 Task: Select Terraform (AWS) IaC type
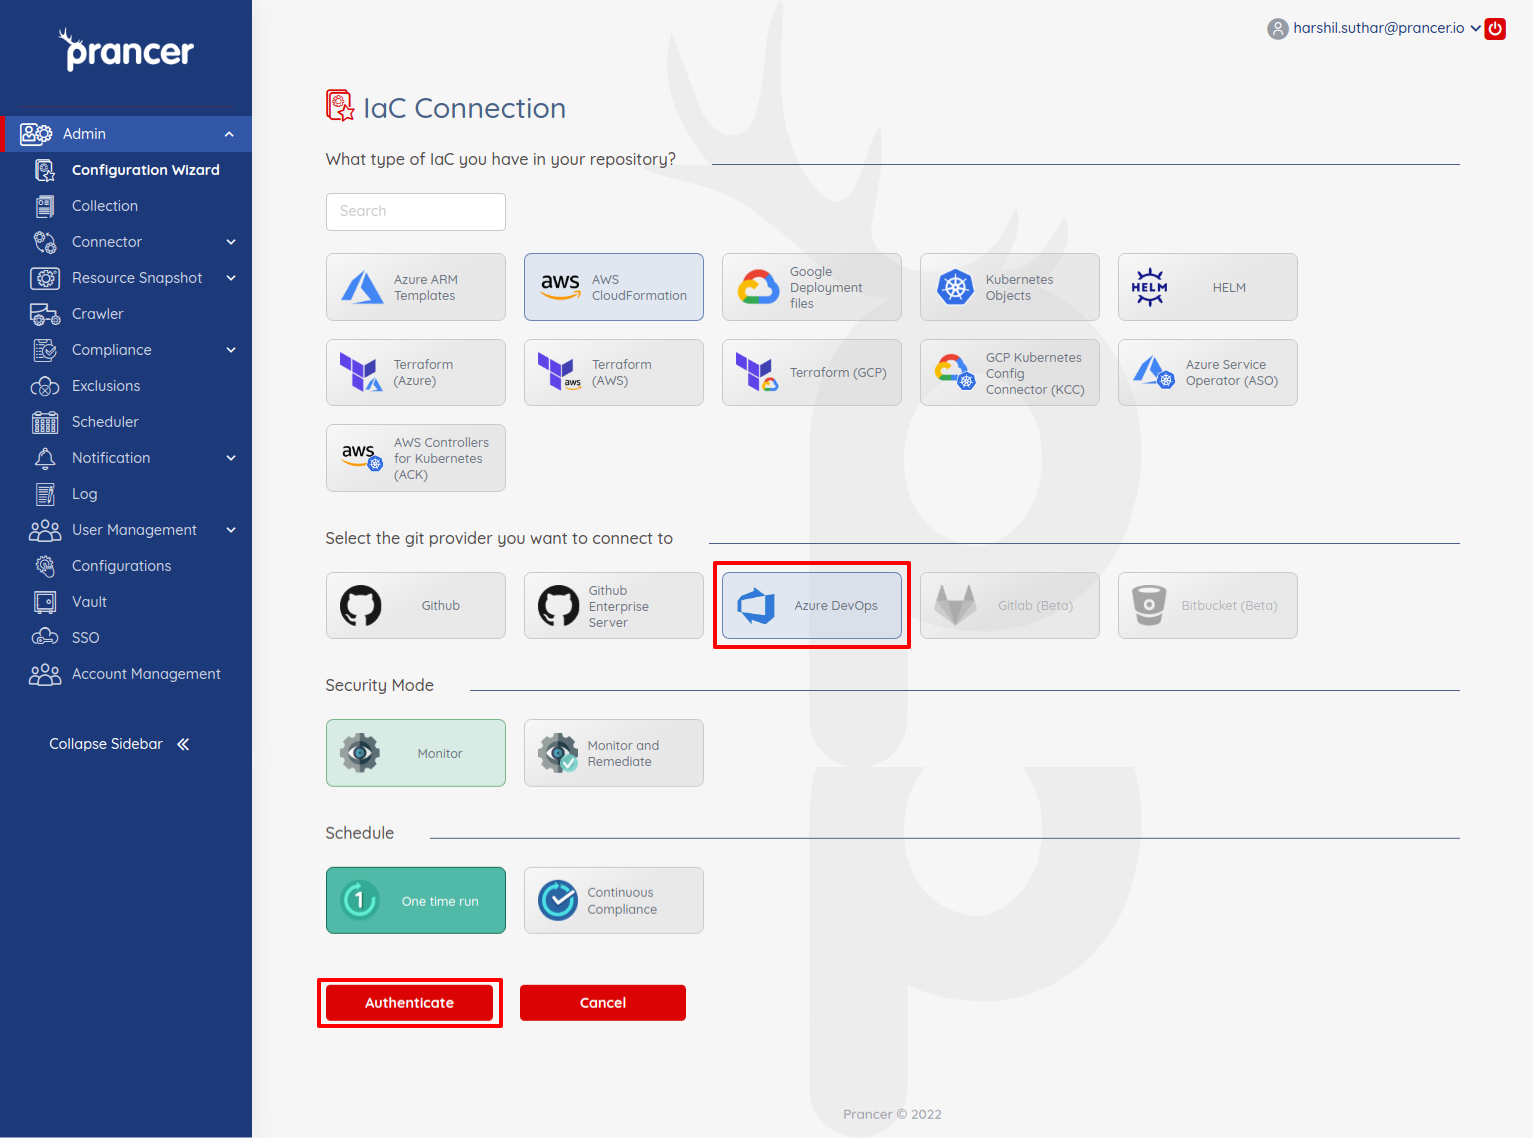(x=614, y=372)
